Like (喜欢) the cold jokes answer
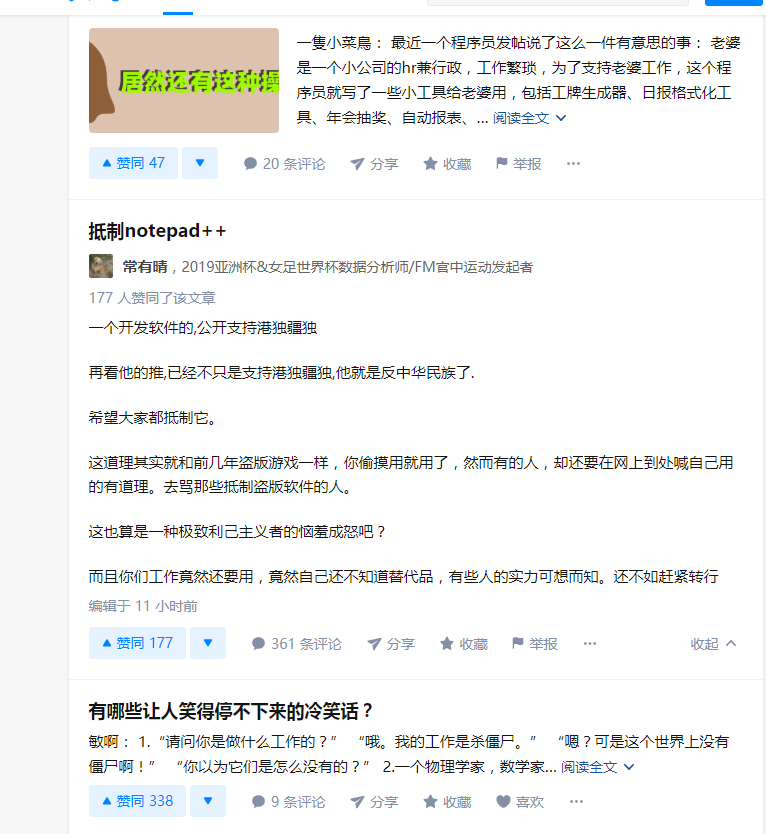This screenshot has width=766, height=834. point(520,801)
